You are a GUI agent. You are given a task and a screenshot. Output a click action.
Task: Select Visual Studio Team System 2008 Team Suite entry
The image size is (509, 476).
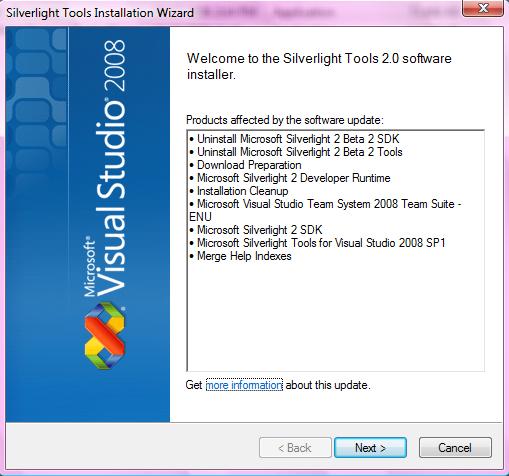point(325,210)
